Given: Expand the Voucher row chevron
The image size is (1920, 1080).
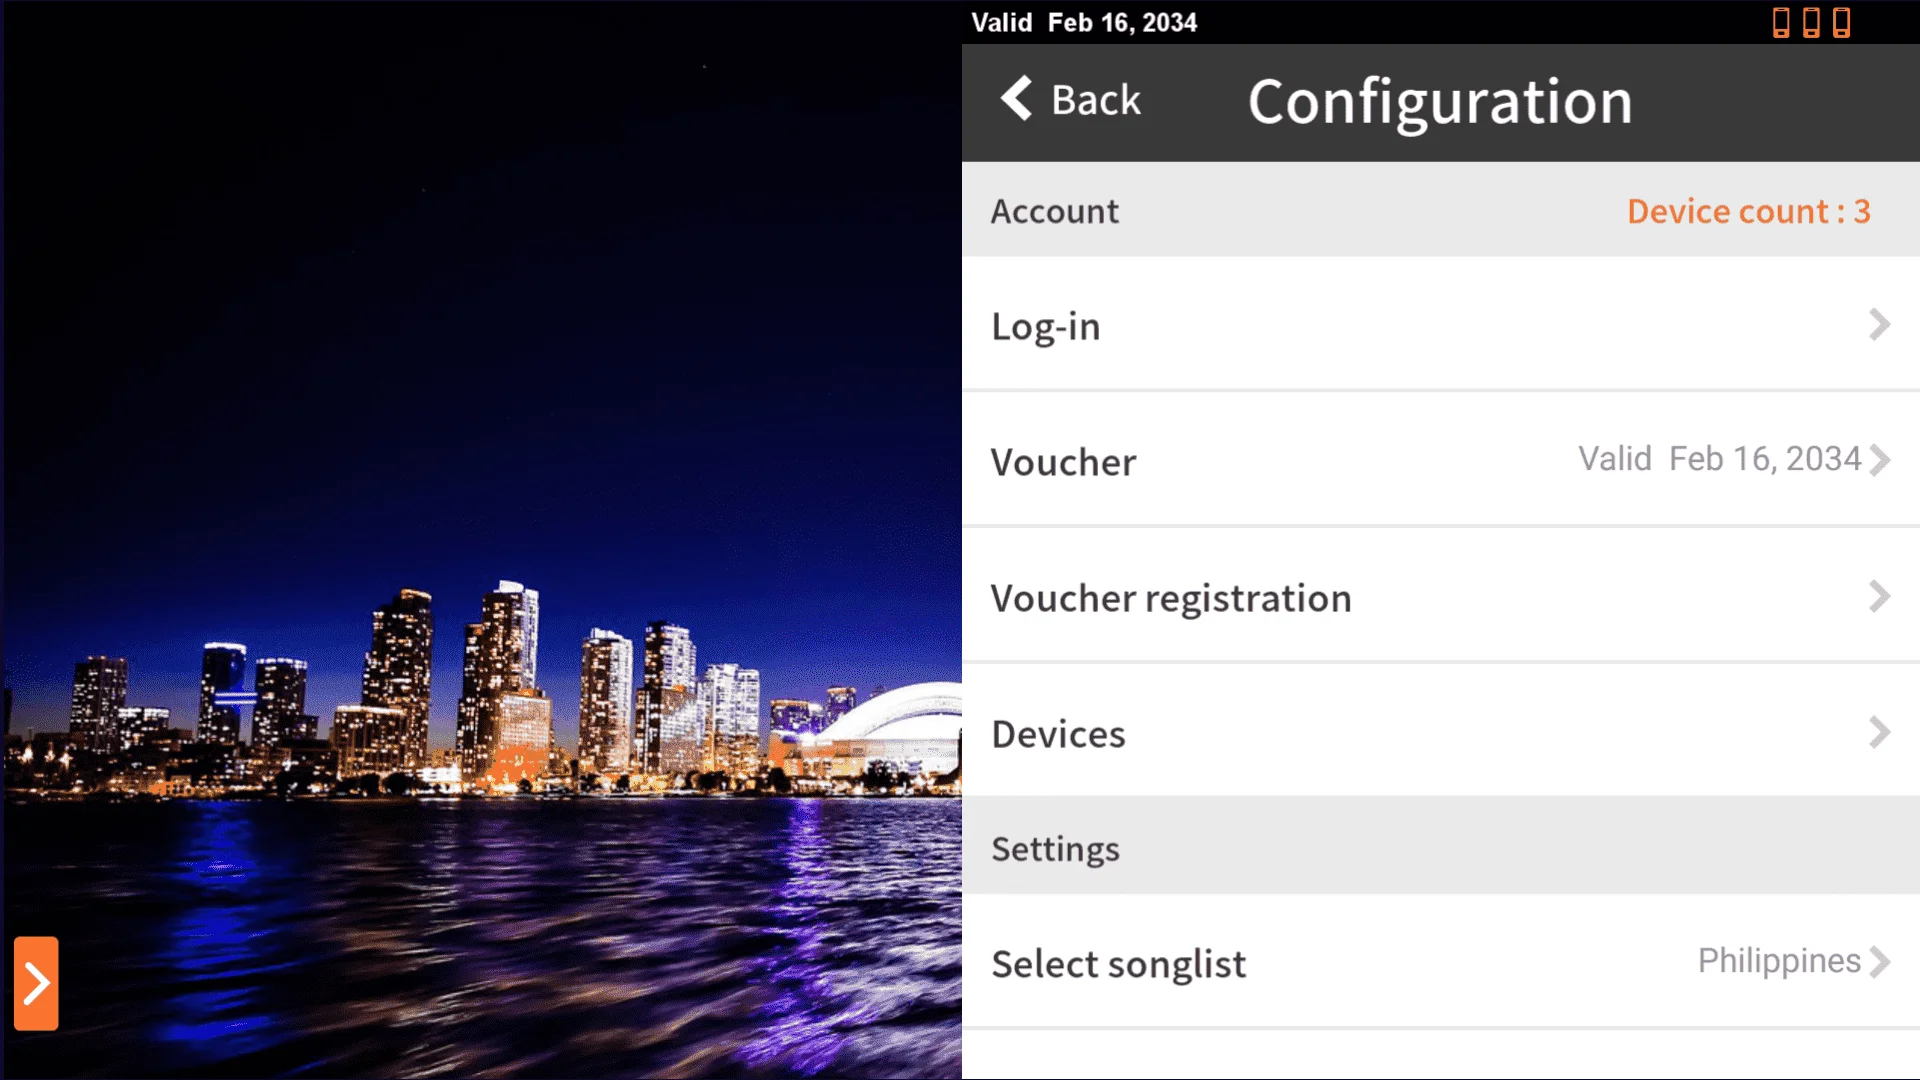Looking at the screenshot, I should [1879, 460].
